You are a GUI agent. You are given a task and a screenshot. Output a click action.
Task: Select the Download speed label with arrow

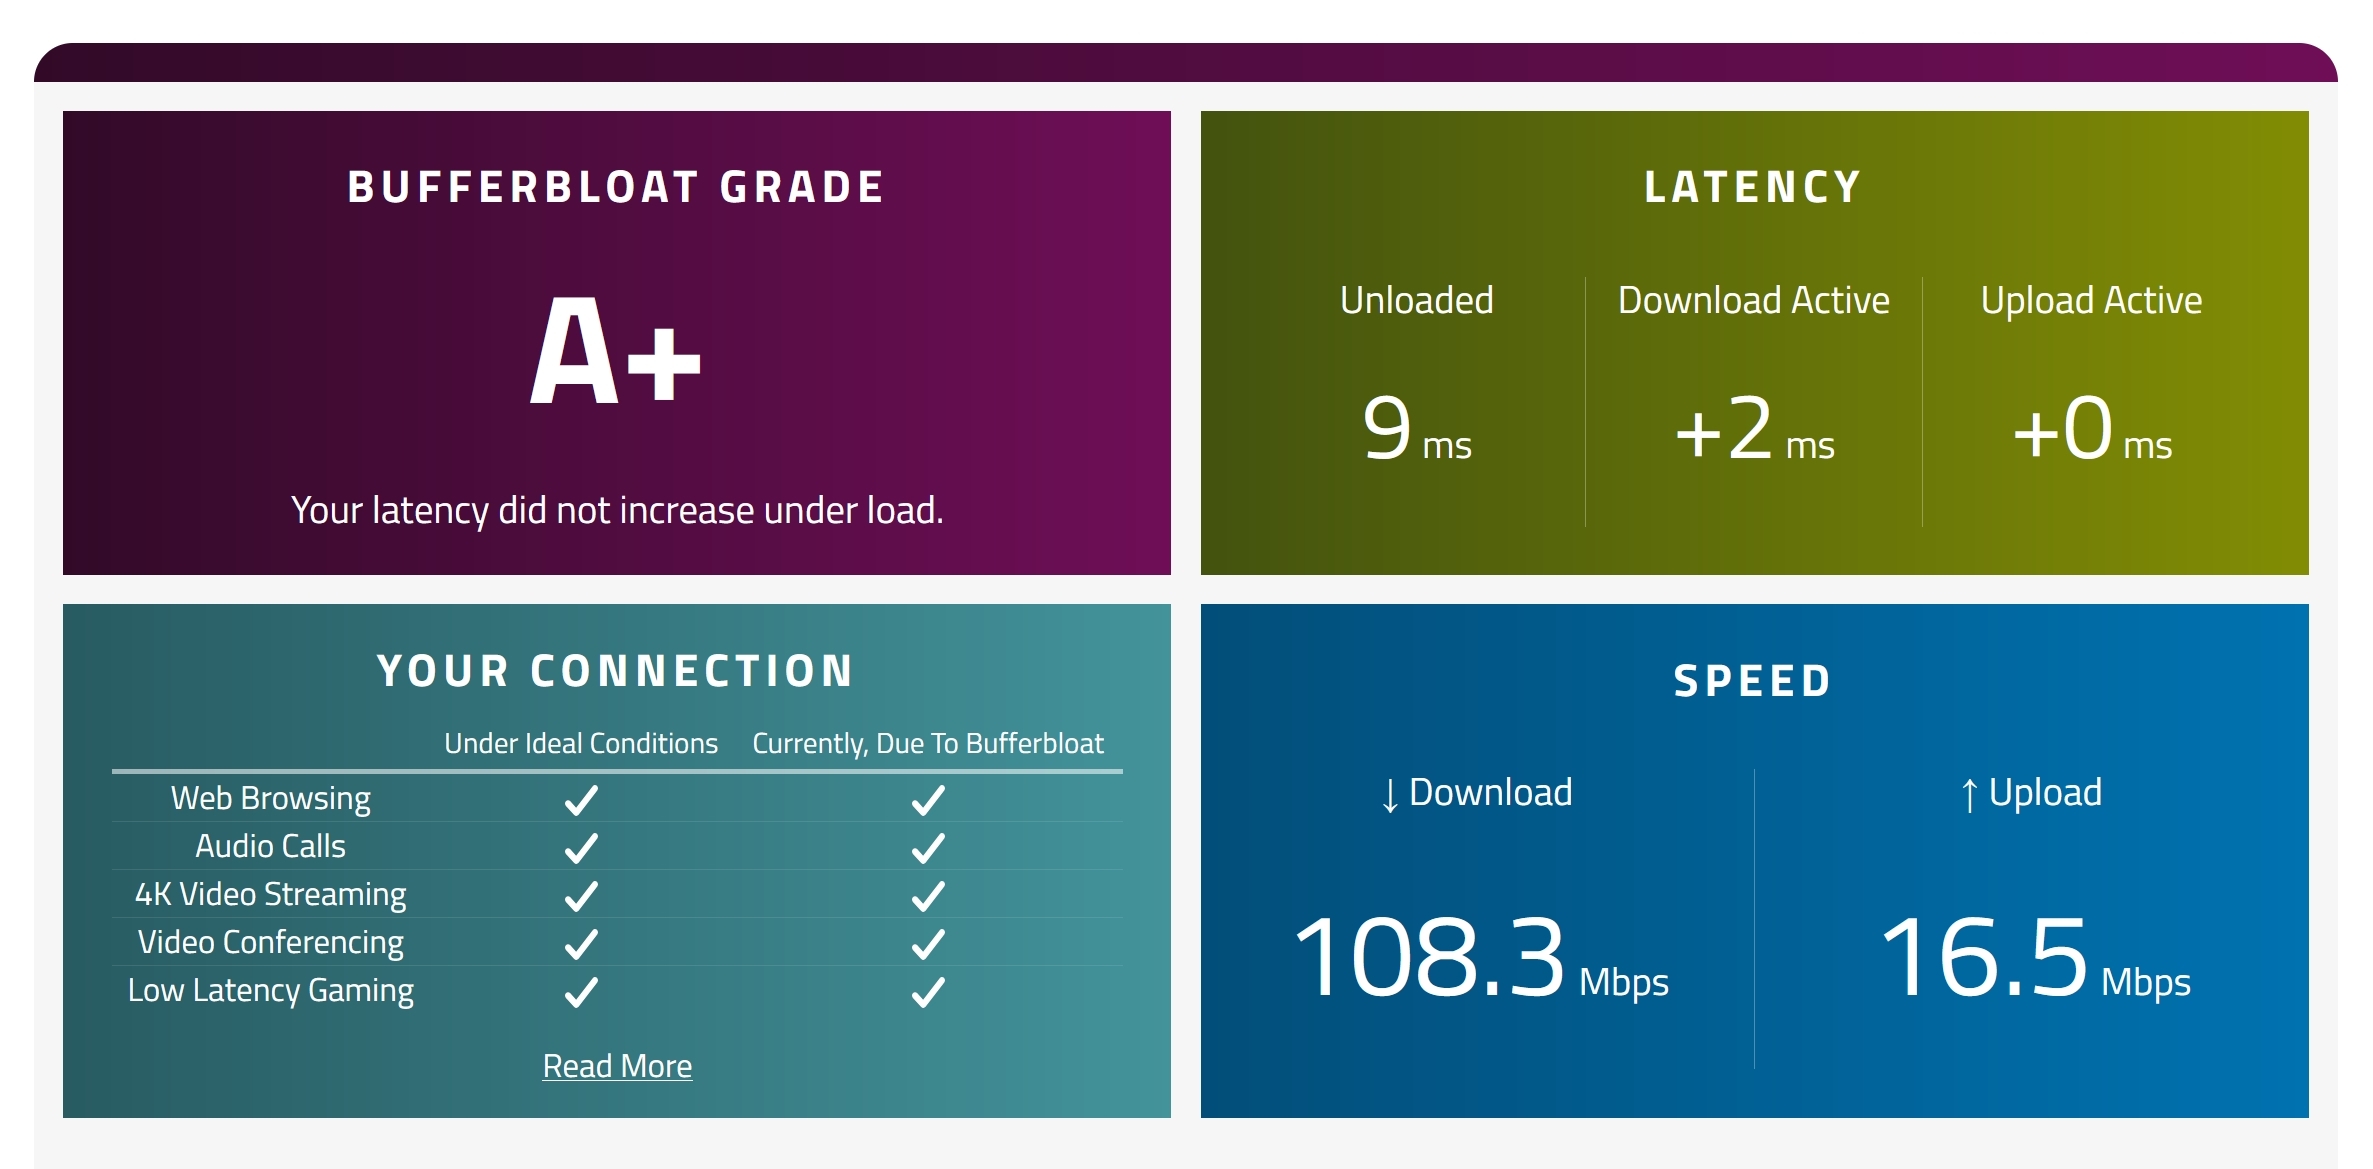click(1476, 793)
